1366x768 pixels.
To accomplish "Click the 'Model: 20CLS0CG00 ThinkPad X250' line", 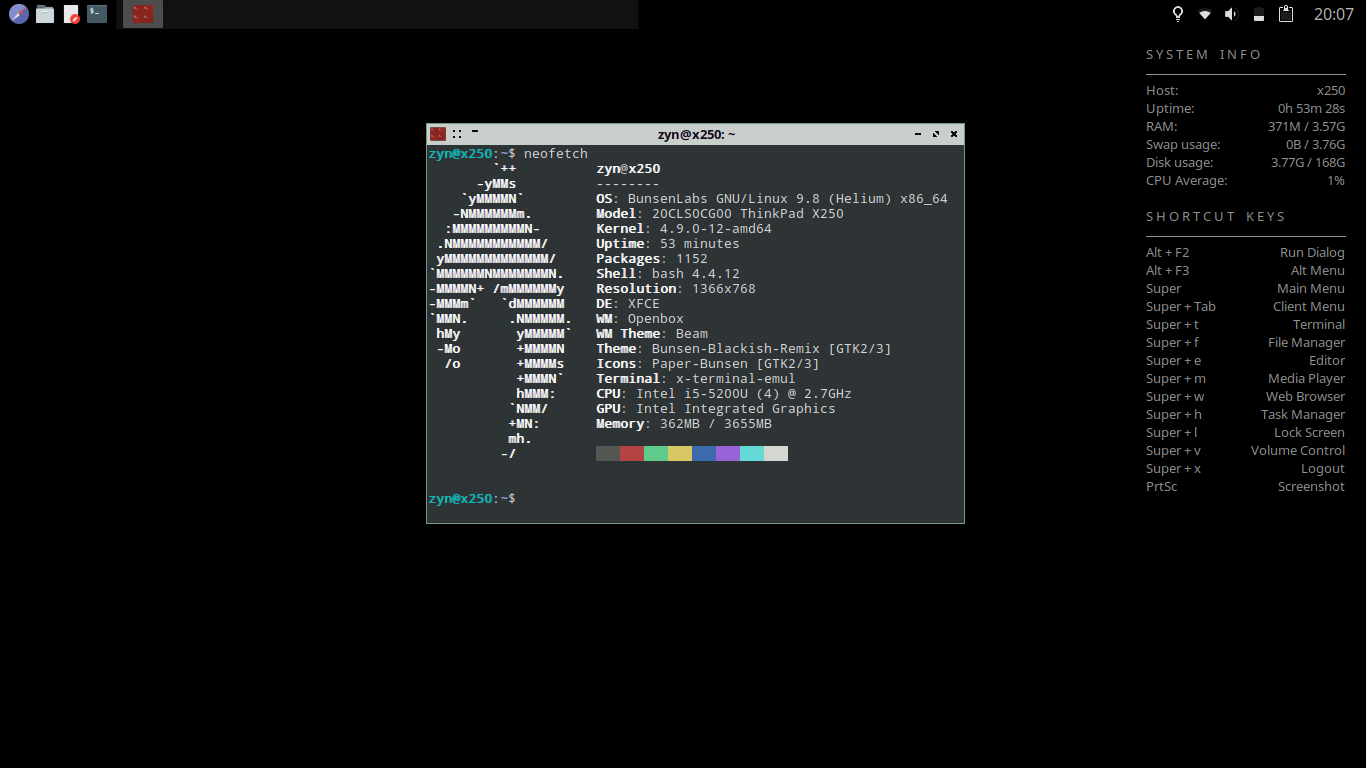I will pyautogui.click(x=720, y=214).
